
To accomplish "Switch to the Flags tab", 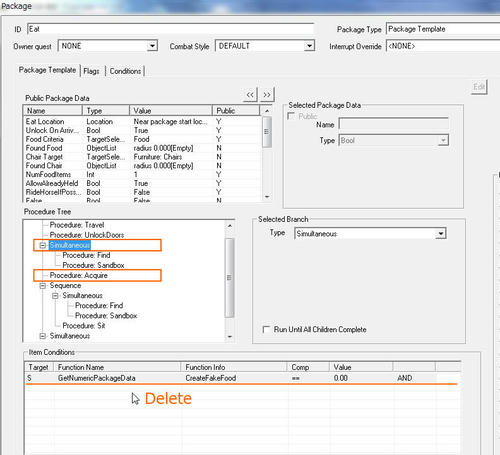I will [91, 71].
